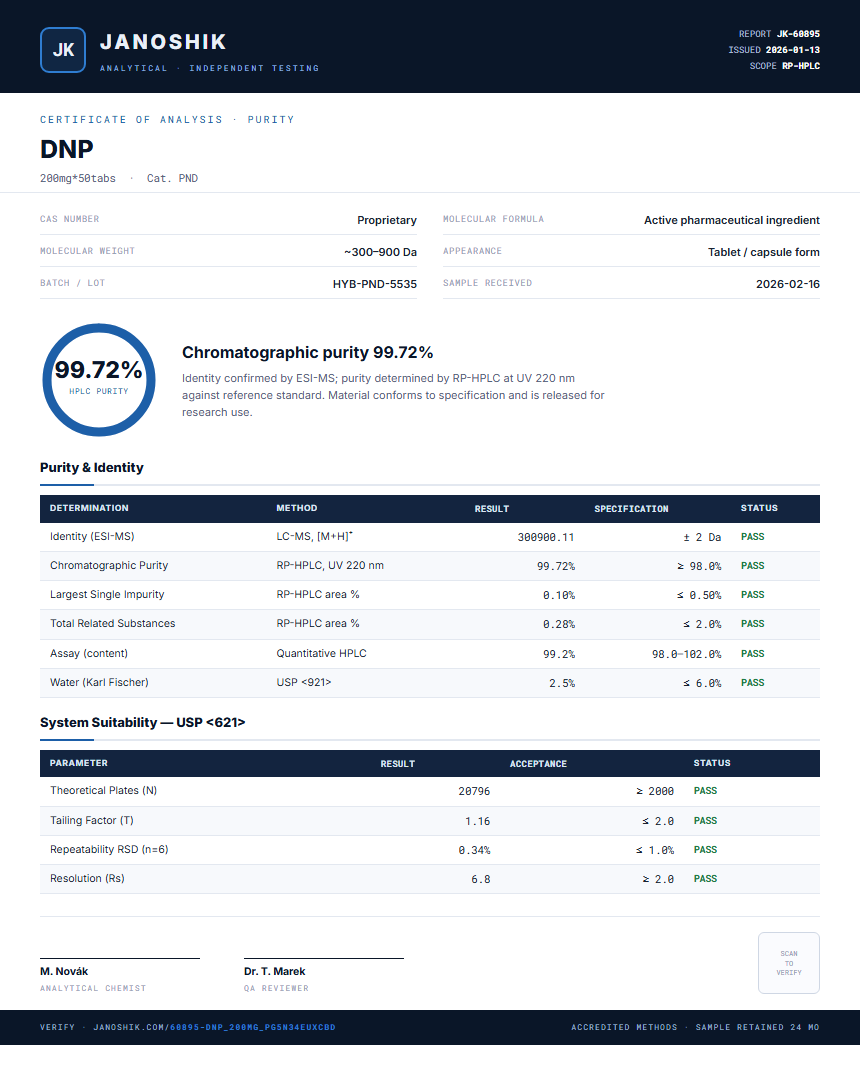Select the CAS number value Proprietary
Viewport: 860px width, 1073px height.
click(387, 220)
